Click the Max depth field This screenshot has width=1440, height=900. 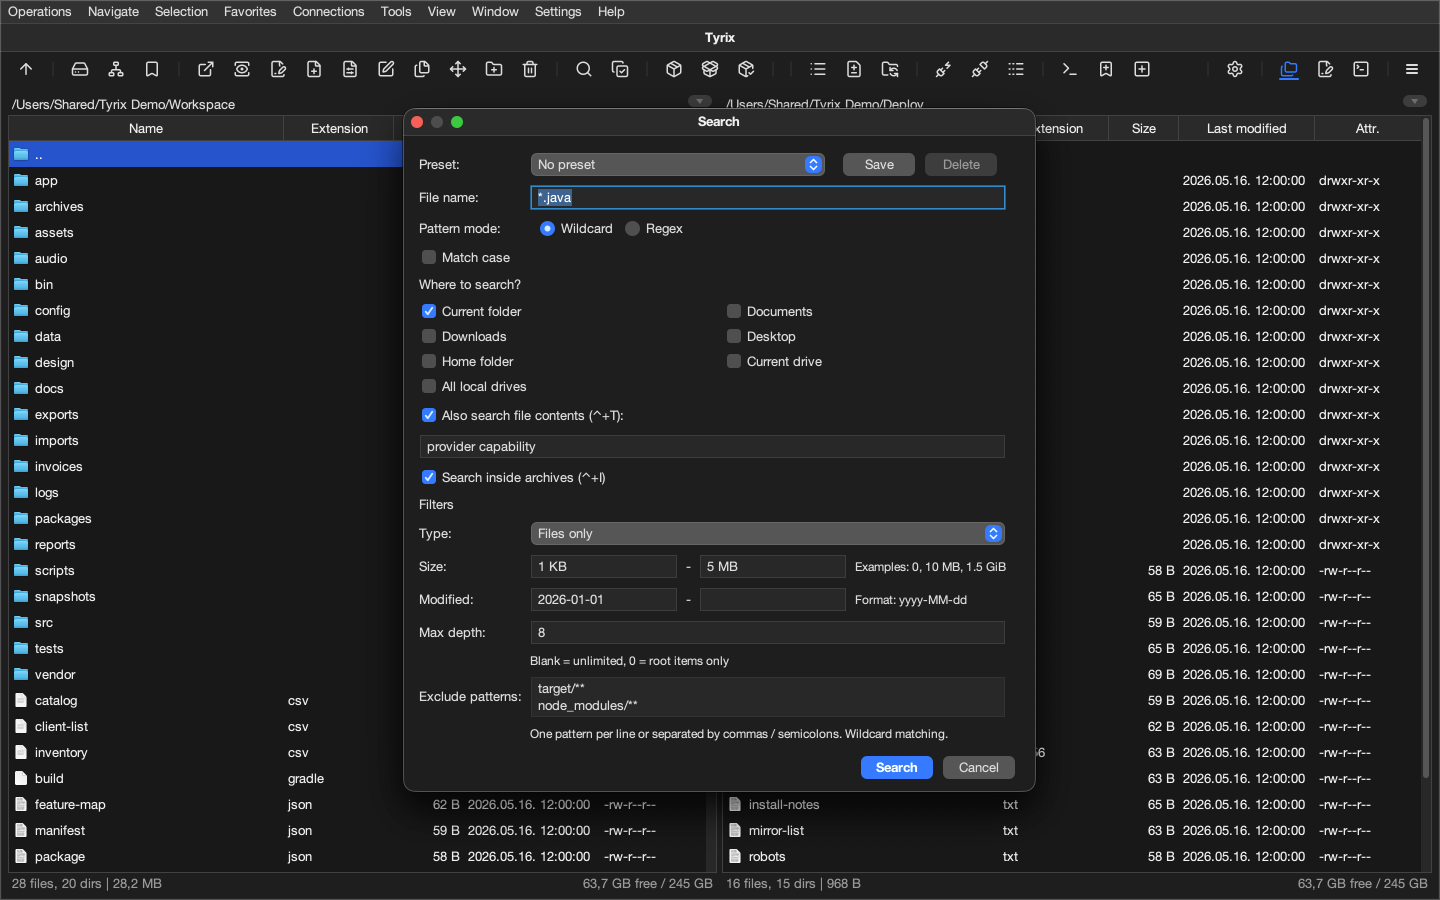click(x=767, y=633)
